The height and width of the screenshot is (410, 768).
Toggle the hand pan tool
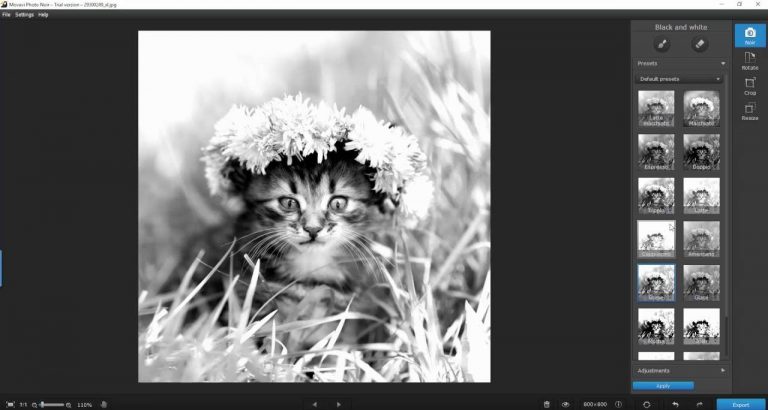pyautogui.click(x=104, y=405)
